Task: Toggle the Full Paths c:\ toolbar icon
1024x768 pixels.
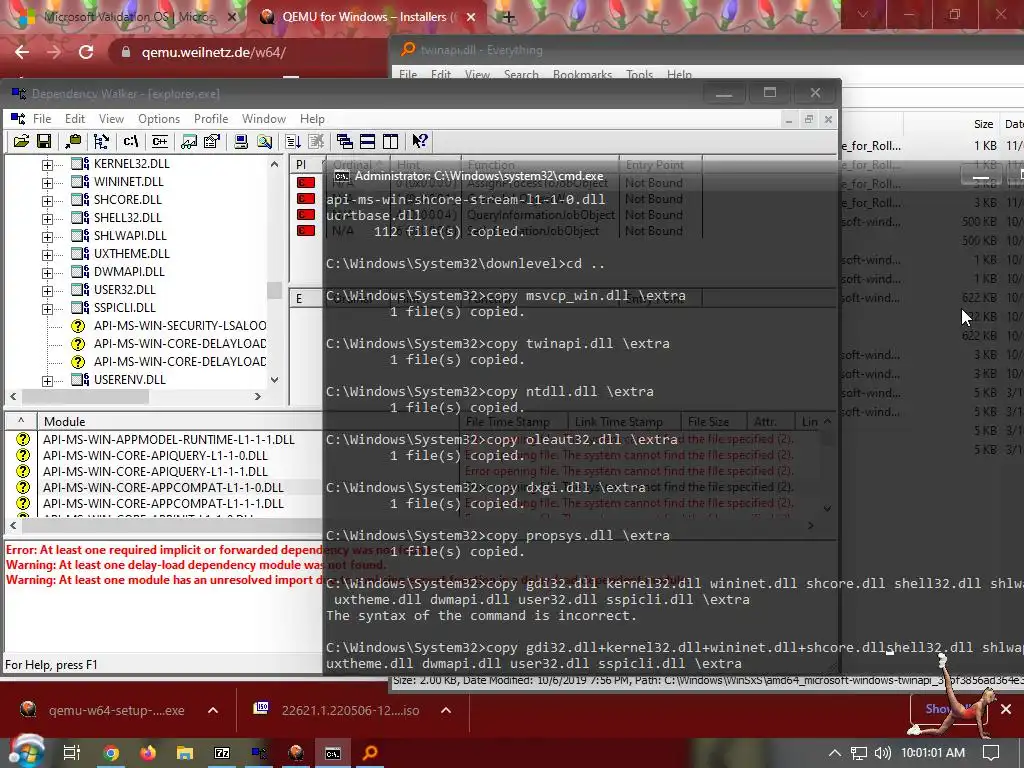Action: tap(131, 141)
